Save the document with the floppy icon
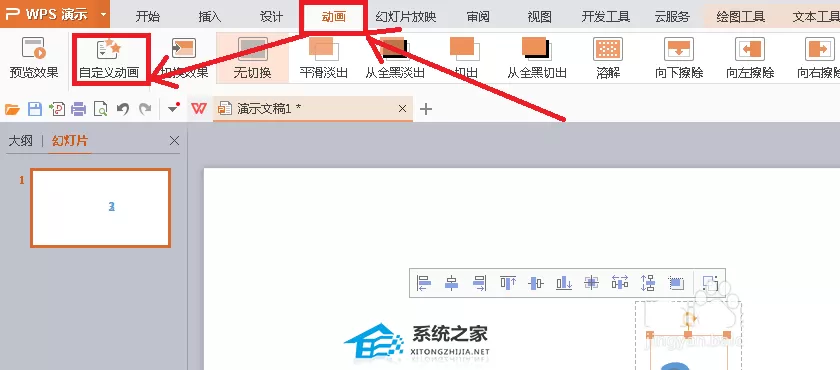 (x=35, y=109)
